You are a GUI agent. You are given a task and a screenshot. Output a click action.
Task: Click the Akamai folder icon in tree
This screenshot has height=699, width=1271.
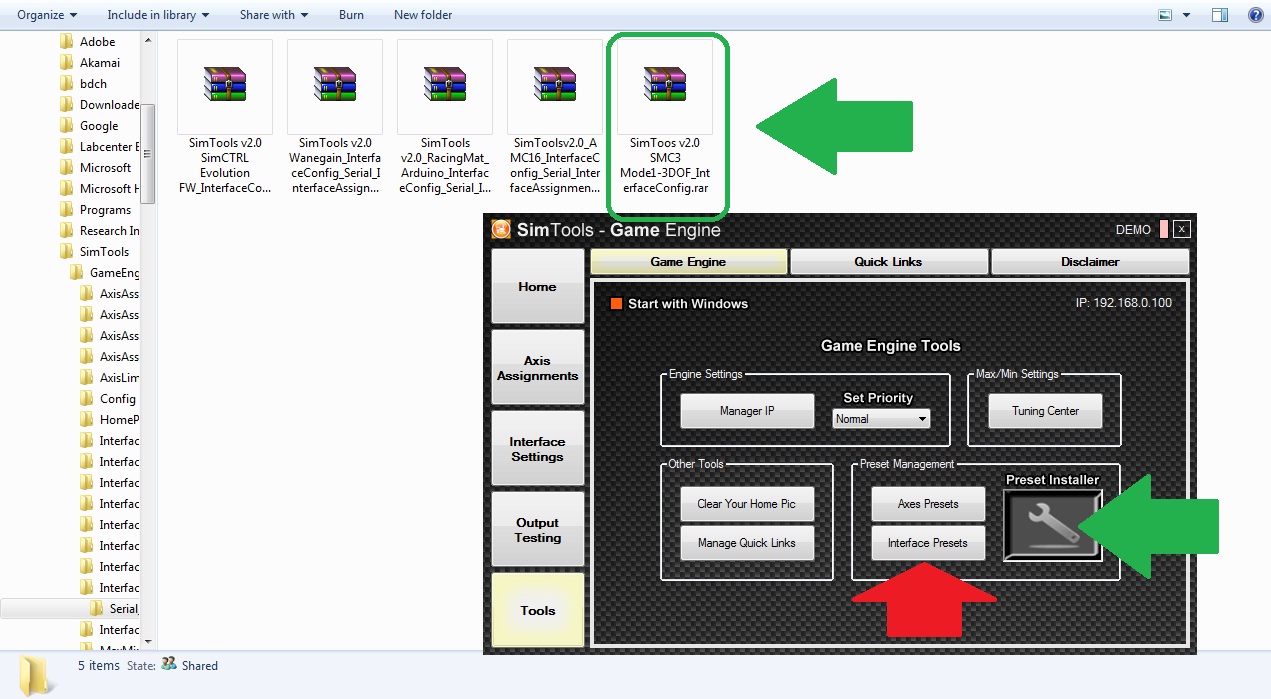point(67,63)
